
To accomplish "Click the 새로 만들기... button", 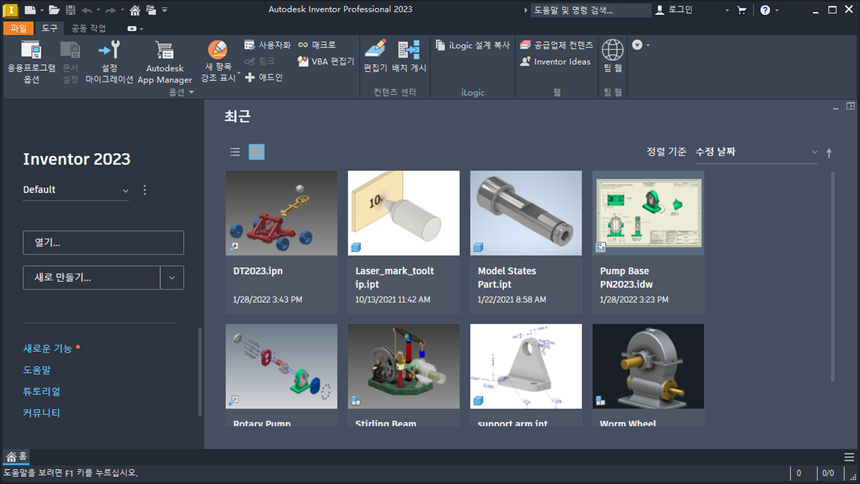I will pyautogui.click(x=92, y=278).
